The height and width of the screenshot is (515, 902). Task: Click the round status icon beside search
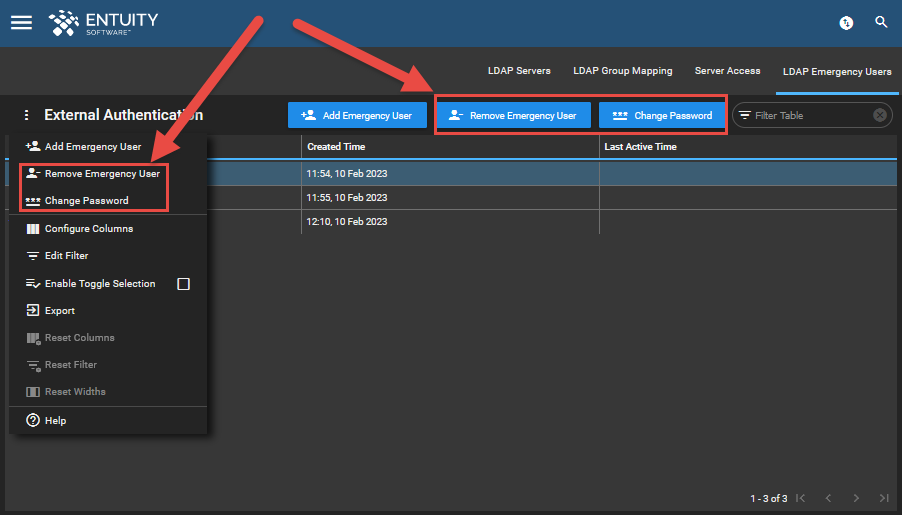846,22
